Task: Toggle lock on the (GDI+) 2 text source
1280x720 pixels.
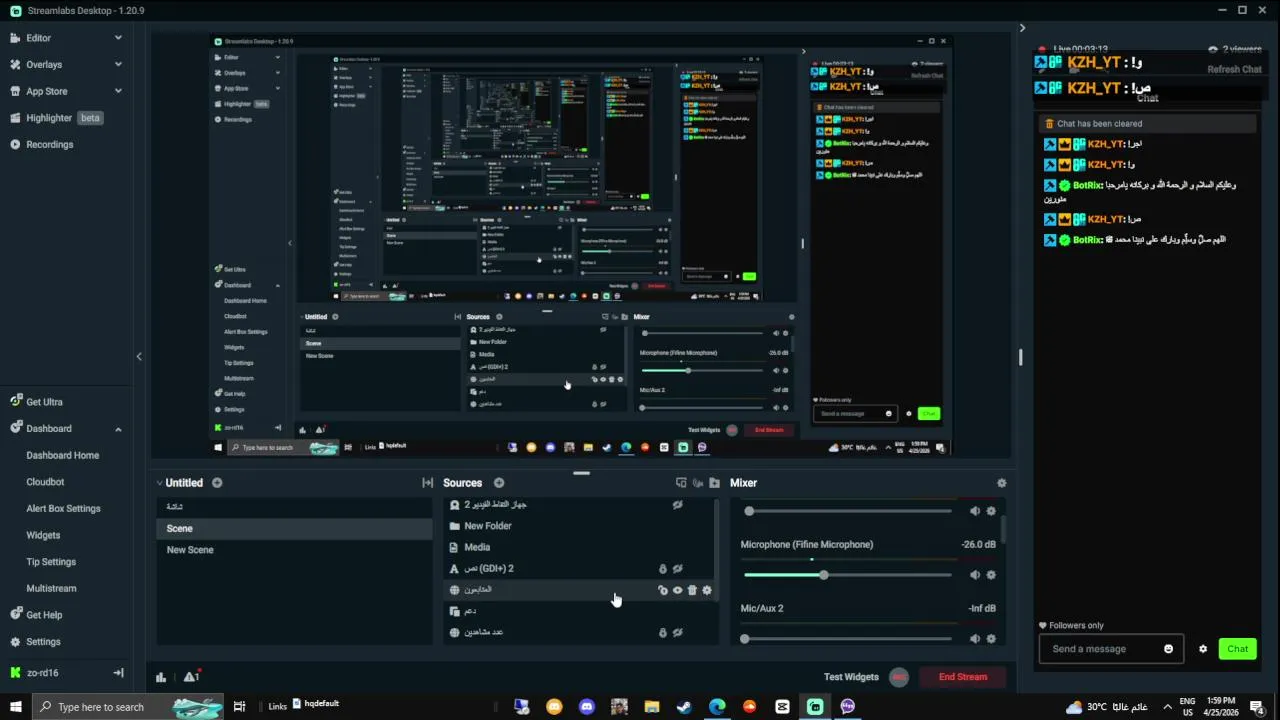Action: 662,569
